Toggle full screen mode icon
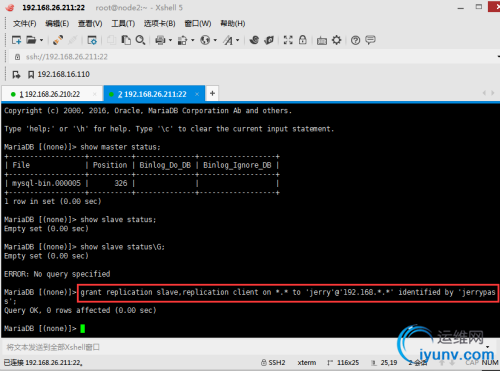 (x=288, y=40)
